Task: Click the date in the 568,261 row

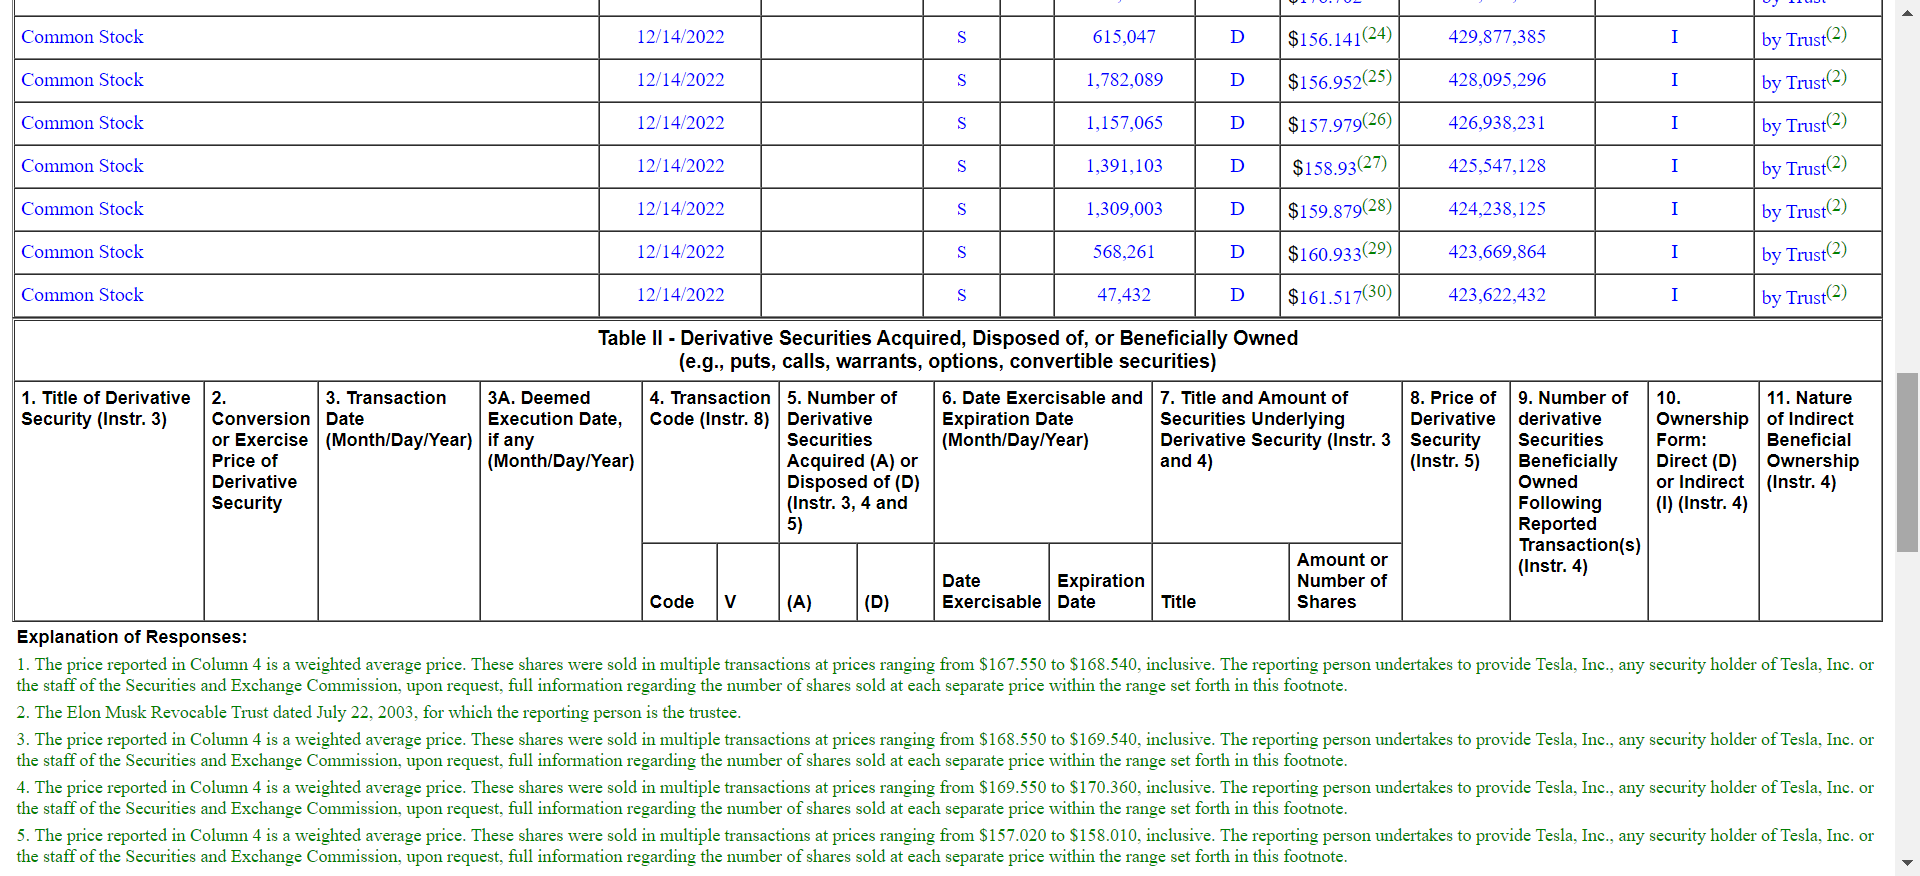Action: tap(680, 252)
